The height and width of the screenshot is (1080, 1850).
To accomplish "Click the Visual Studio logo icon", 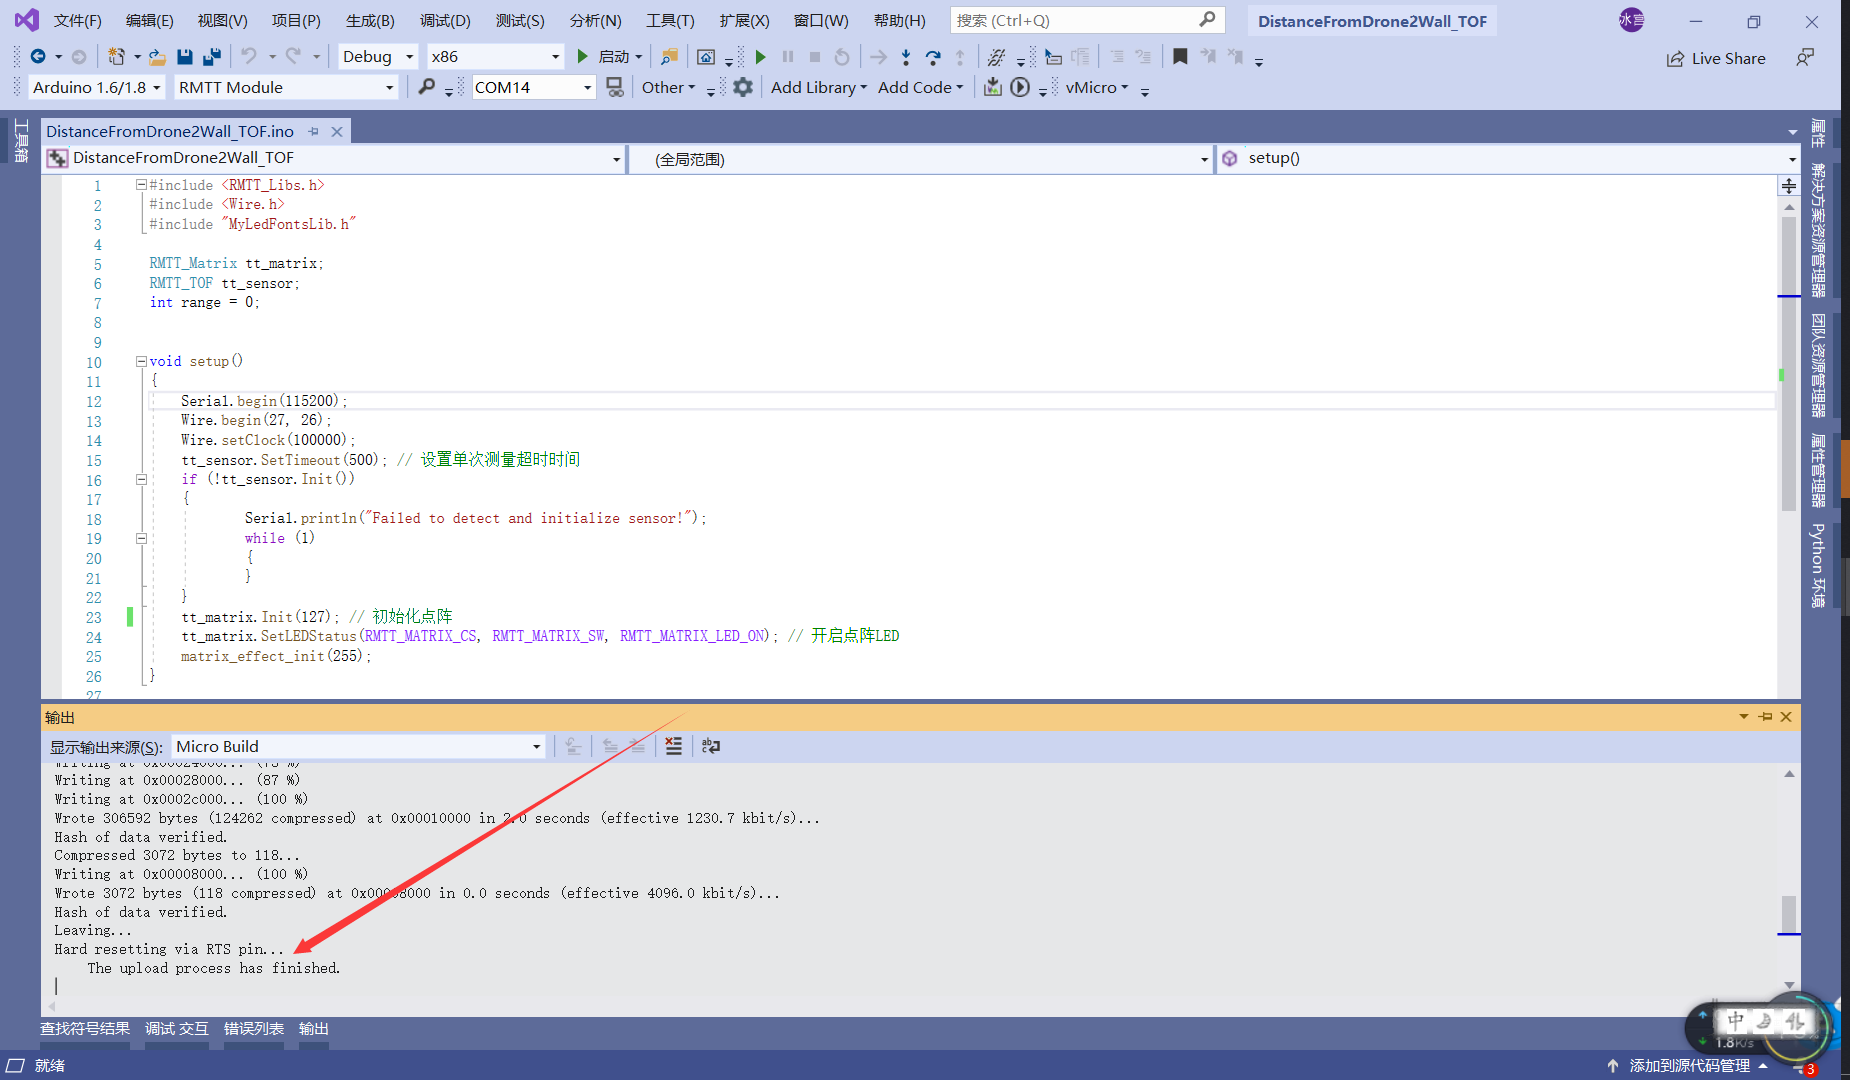I will pos(27,20).
